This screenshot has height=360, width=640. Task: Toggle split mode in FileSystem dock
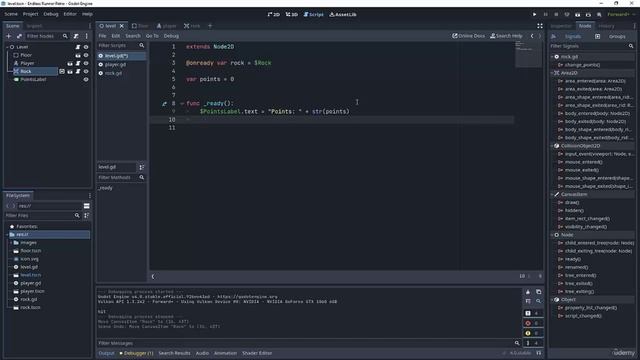87,206
